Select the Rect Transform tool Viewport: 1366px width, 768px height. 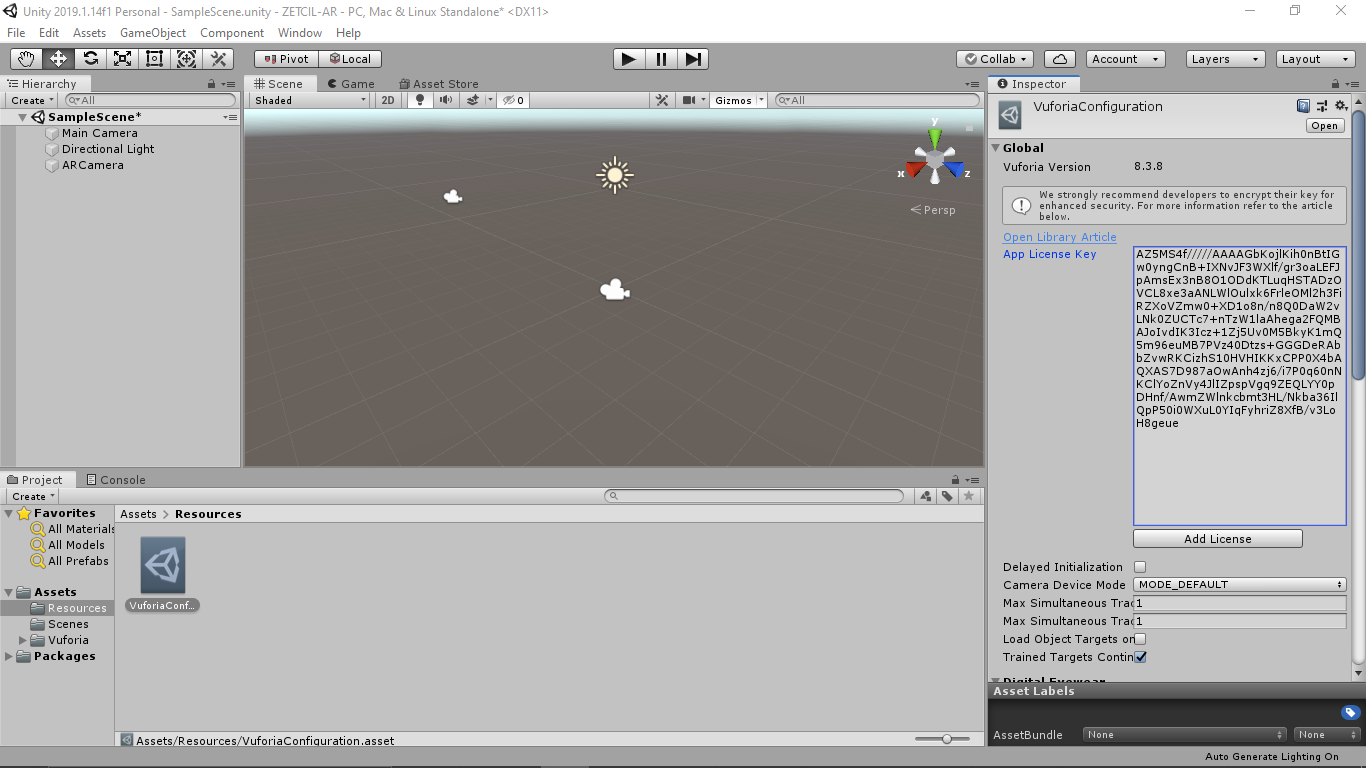155,59
